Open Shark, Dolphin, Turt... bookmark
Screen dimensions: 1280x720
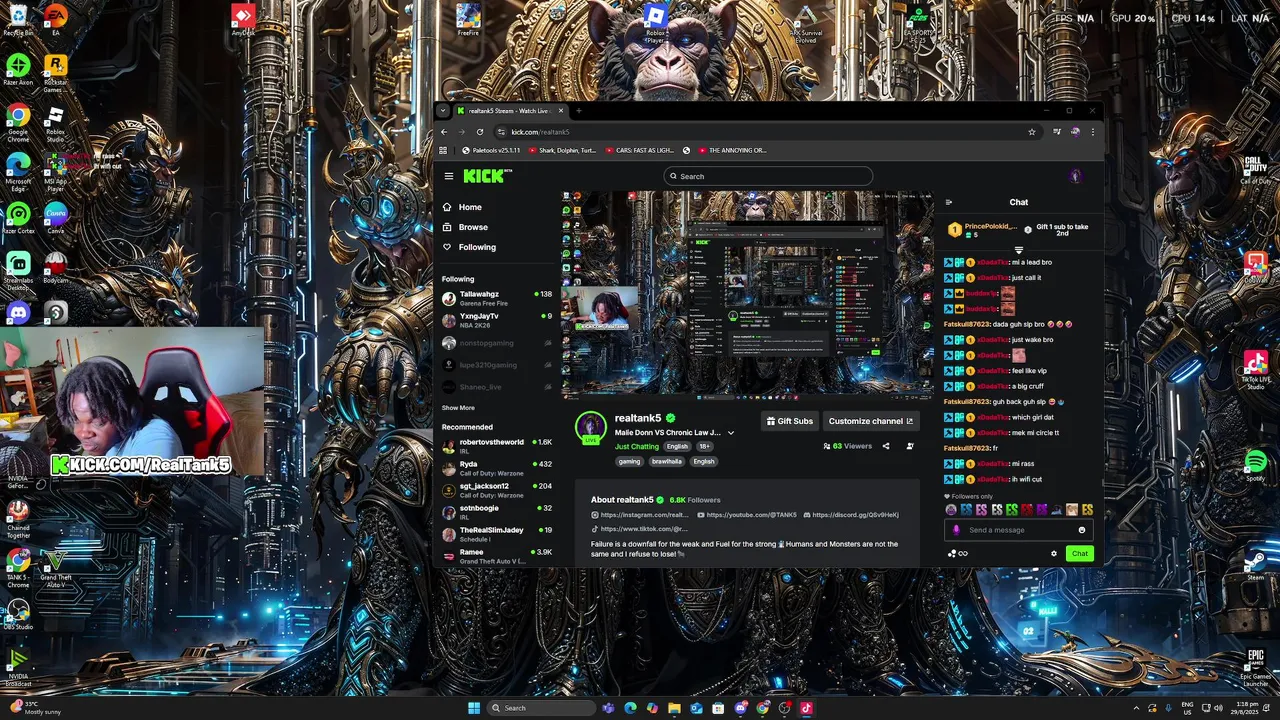(x=562, y=150)
